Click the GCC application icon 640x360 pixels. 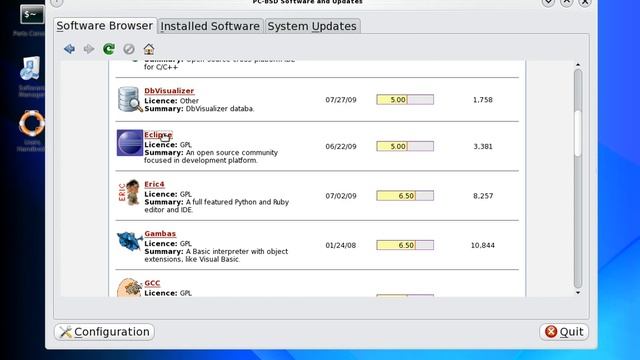point(129,287)
